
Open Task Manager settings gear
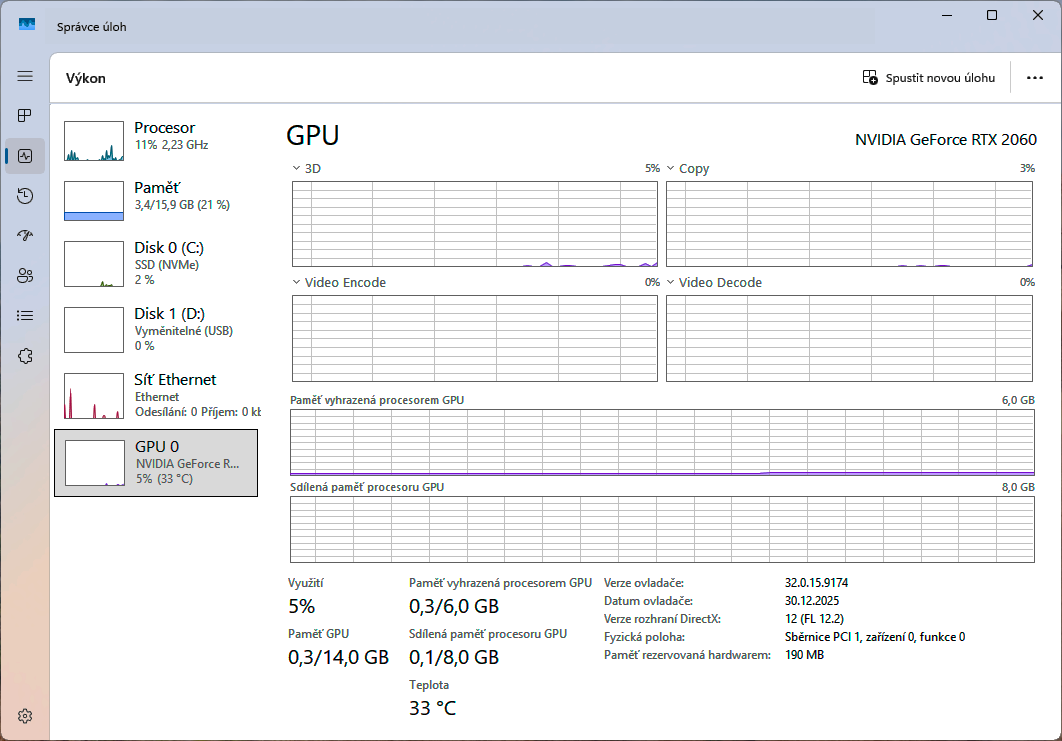click(25, 716)
